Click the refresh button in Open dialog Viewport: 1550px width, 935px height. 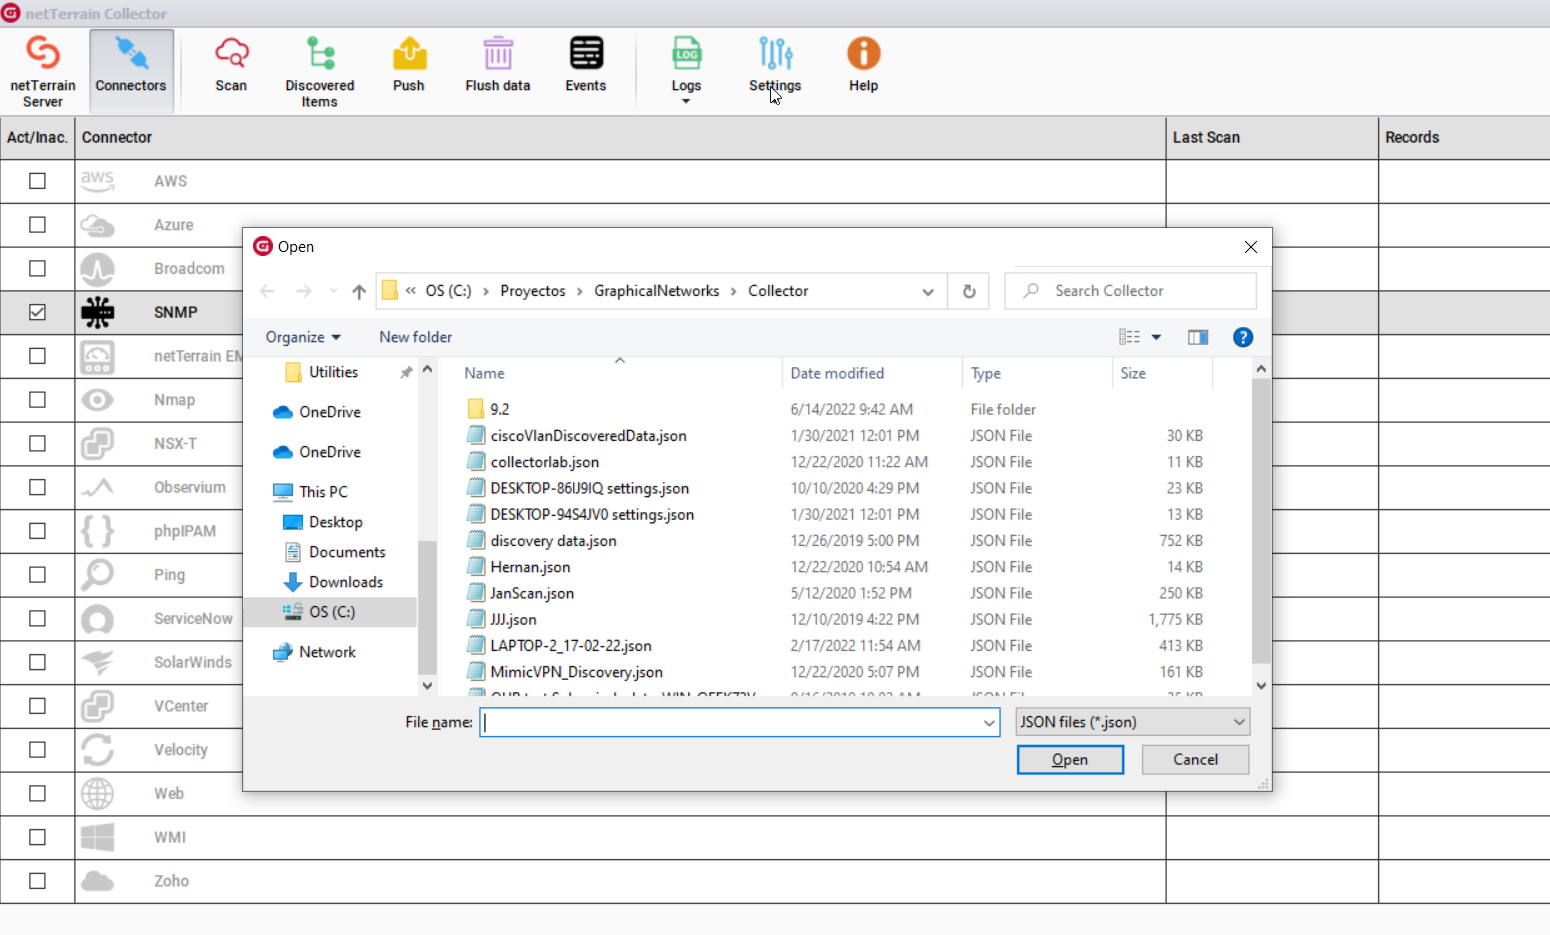click(968, 291)
